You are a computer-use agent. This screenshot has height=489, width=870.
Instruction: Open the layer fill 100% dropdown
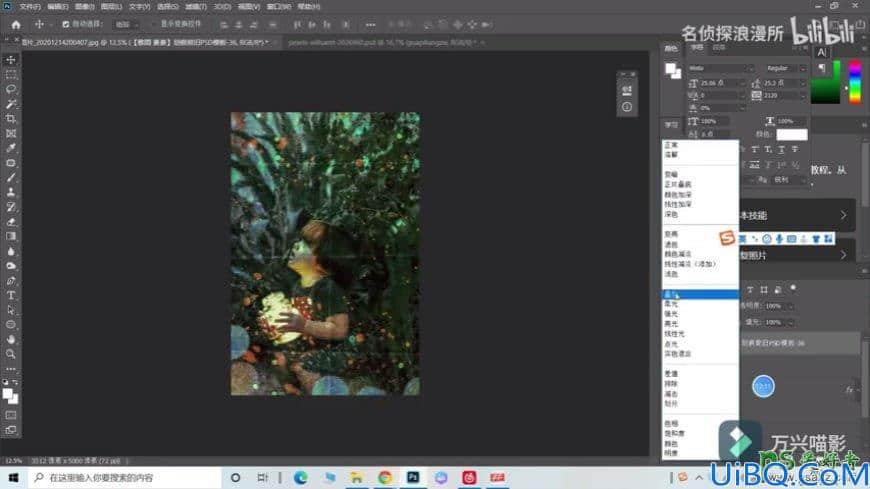tap(790, 322)
